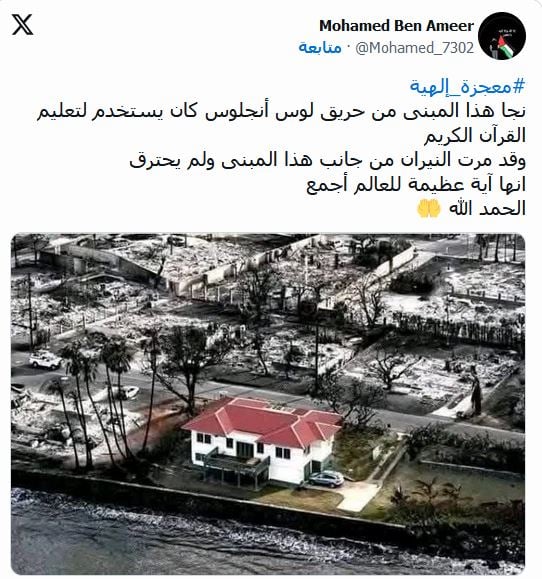Click the house's dark front balcony
The height and width of the screenshot is (579, 542).
click(x=236, y=462)
